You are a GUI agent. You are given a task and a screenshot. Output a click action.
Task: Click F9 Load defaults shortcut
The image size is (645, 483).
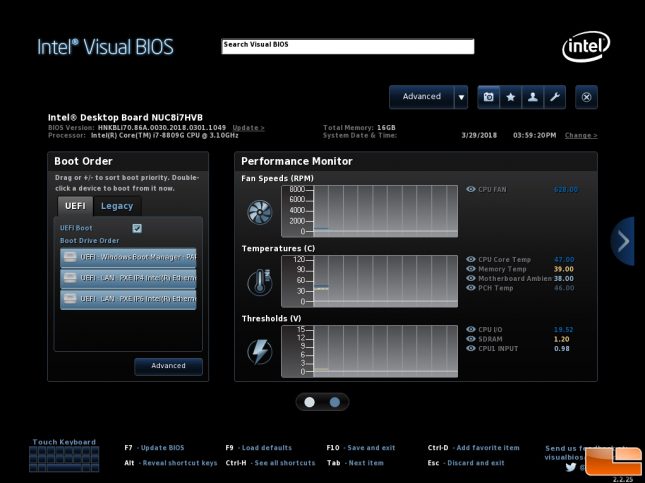click(258, 448)
